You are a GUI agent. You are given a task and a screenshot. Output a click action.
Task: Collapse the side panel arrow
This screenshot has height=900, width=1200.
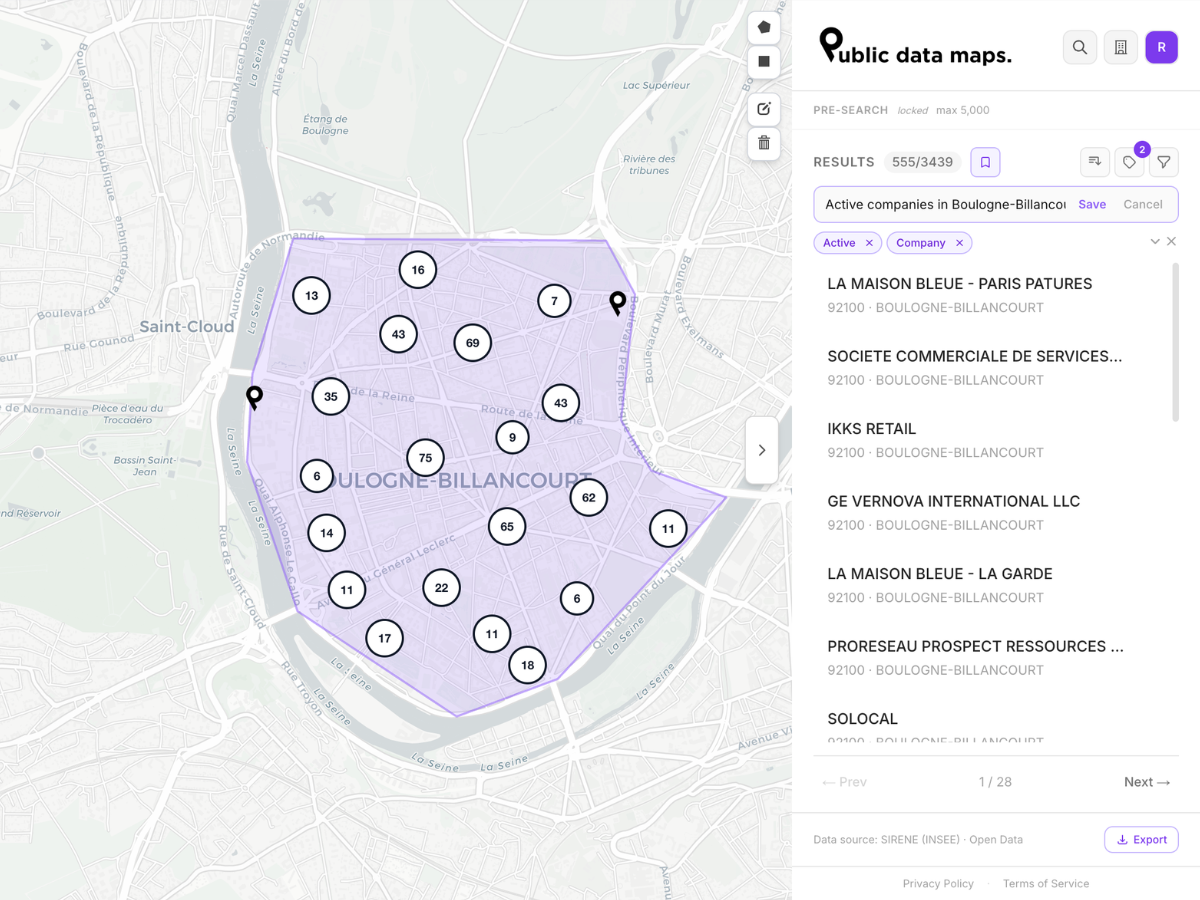(x=762, y=450)
